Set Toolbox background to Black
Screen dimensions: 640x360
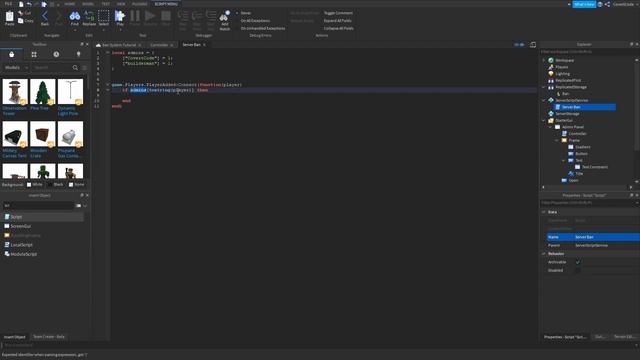50,184
